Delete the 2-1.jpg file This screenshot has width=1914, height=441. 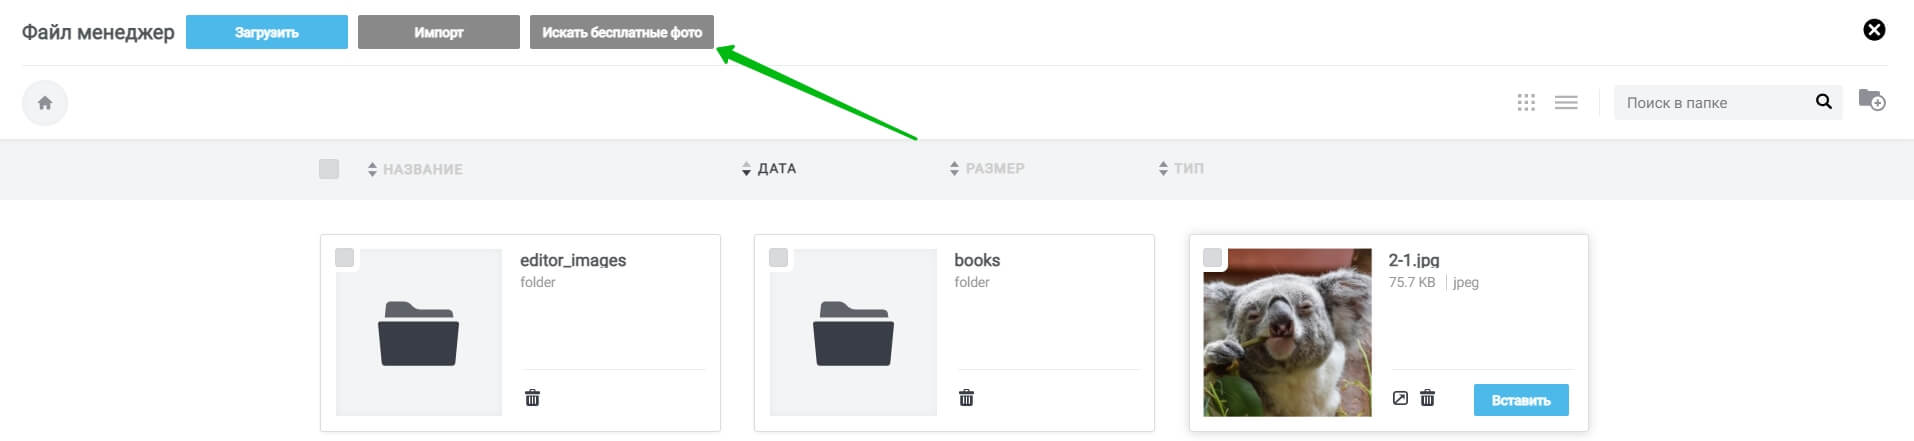point(1428,398)
